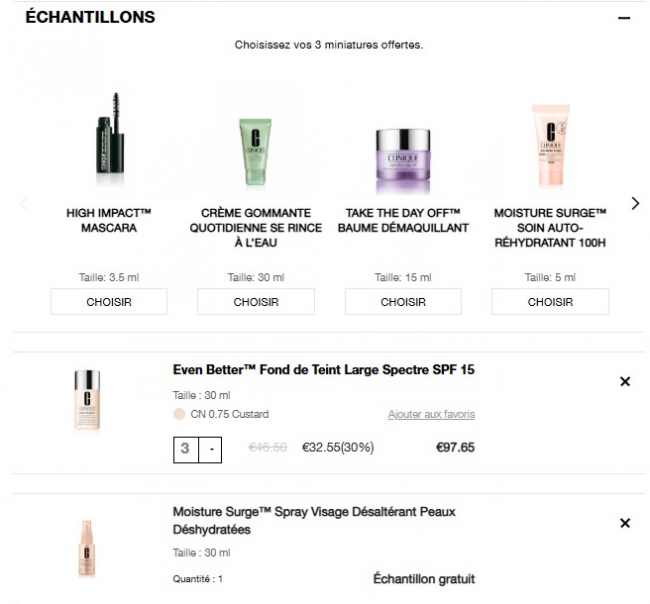Viewport: 650px width, 604px height.
Task: Click the Moisture Surge spray bottle thumbnail
Action: [87, 549]
